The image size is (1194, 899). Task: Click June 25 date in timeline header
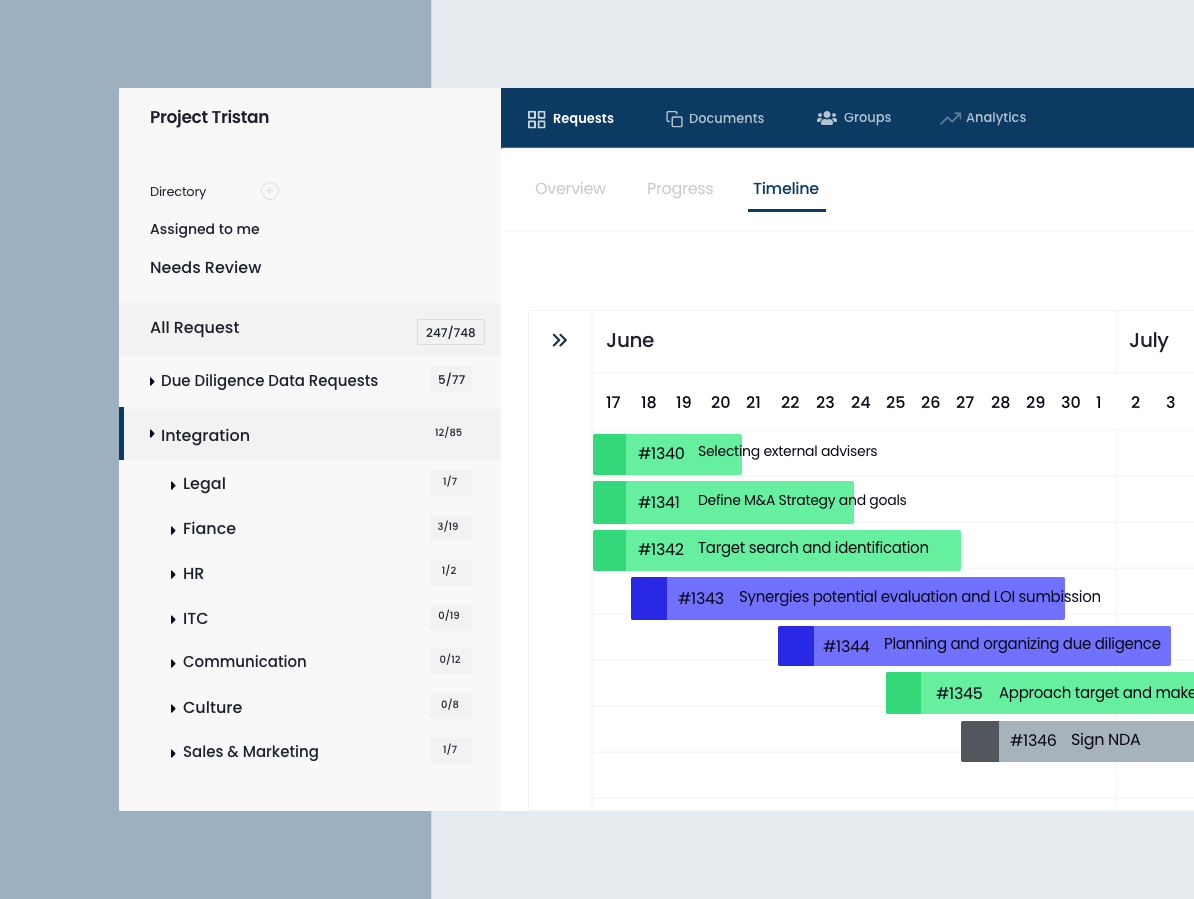pos(895,402)
